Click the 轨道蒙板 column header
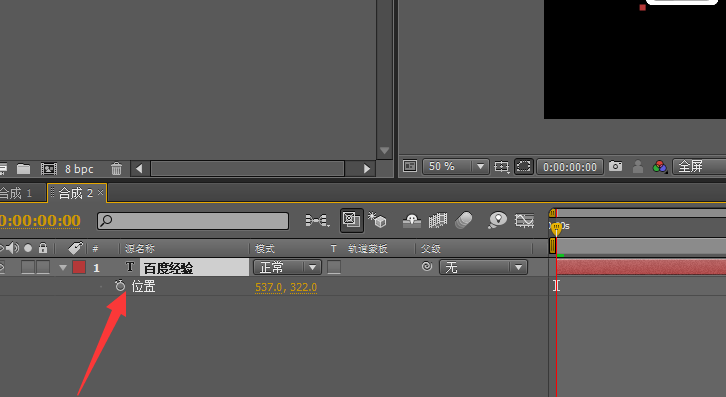This screenshot has width=726, height=397. click(368, 249)
